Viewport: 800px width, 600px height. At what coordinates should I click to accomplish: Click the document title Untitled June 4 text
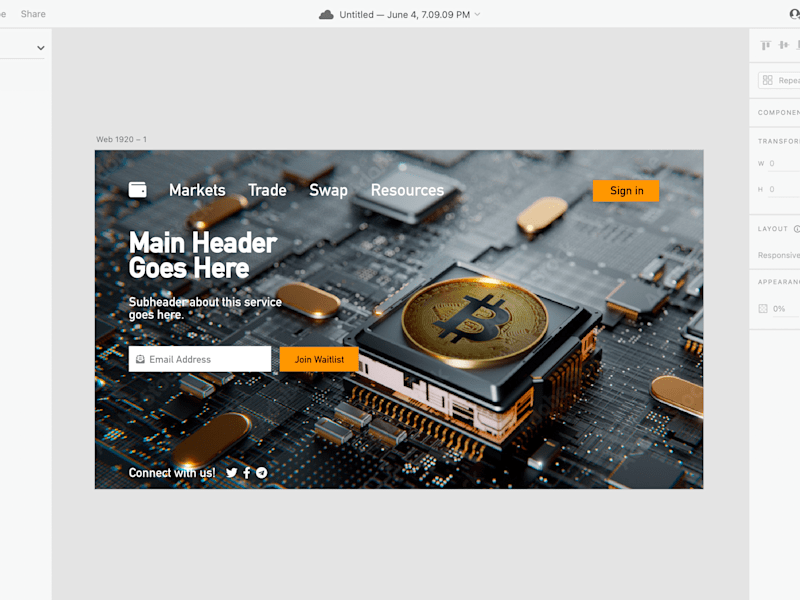(405, 15)
